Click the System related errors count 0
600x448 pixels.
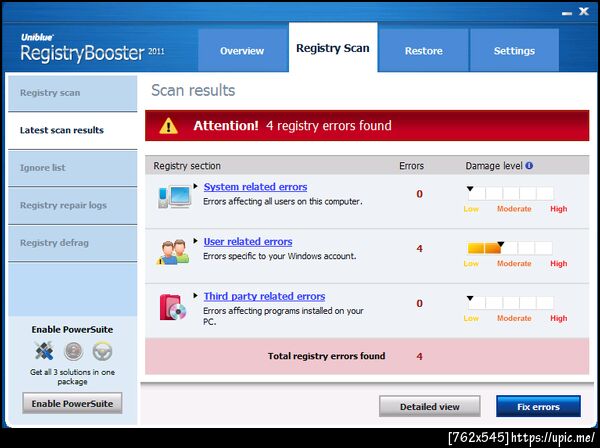click(x=419, y=194)
